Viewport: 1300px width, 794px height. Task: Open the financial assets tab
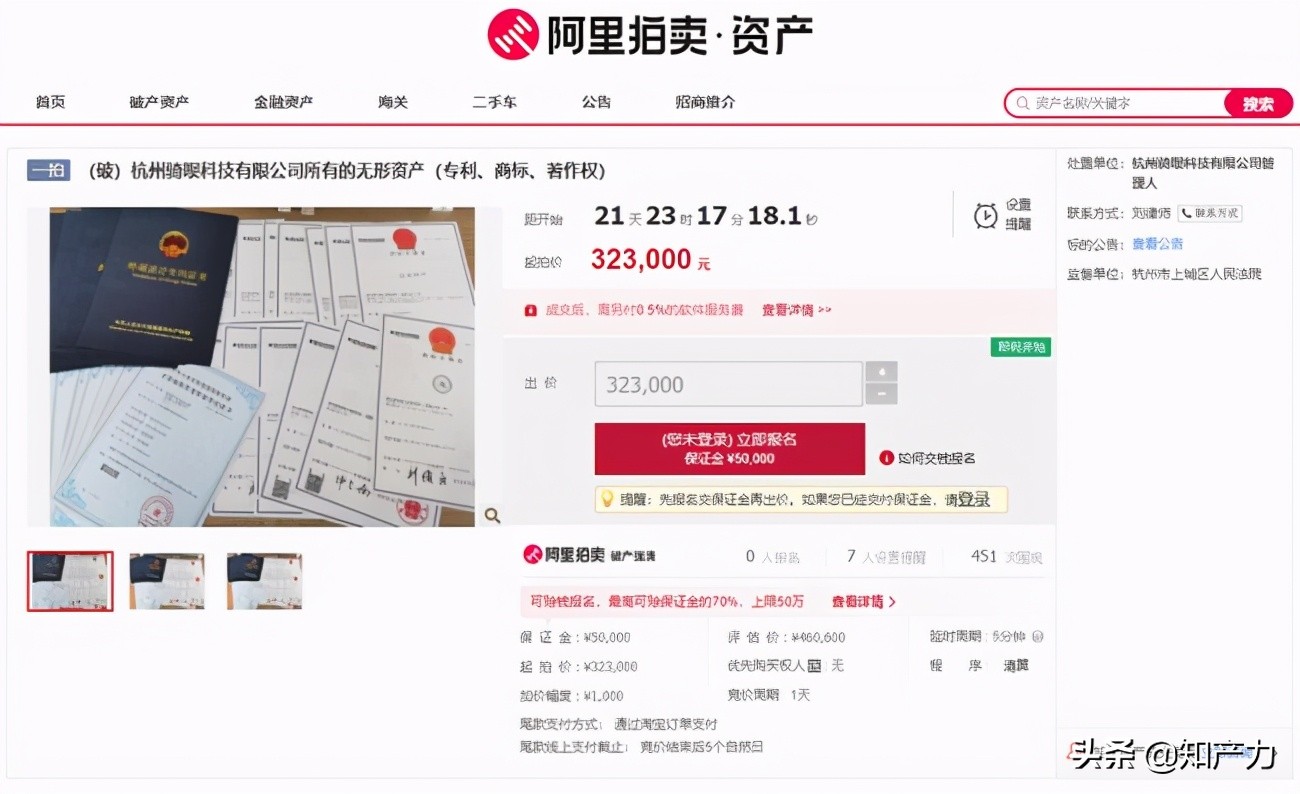pyautogui.click(x=283, y=102)
